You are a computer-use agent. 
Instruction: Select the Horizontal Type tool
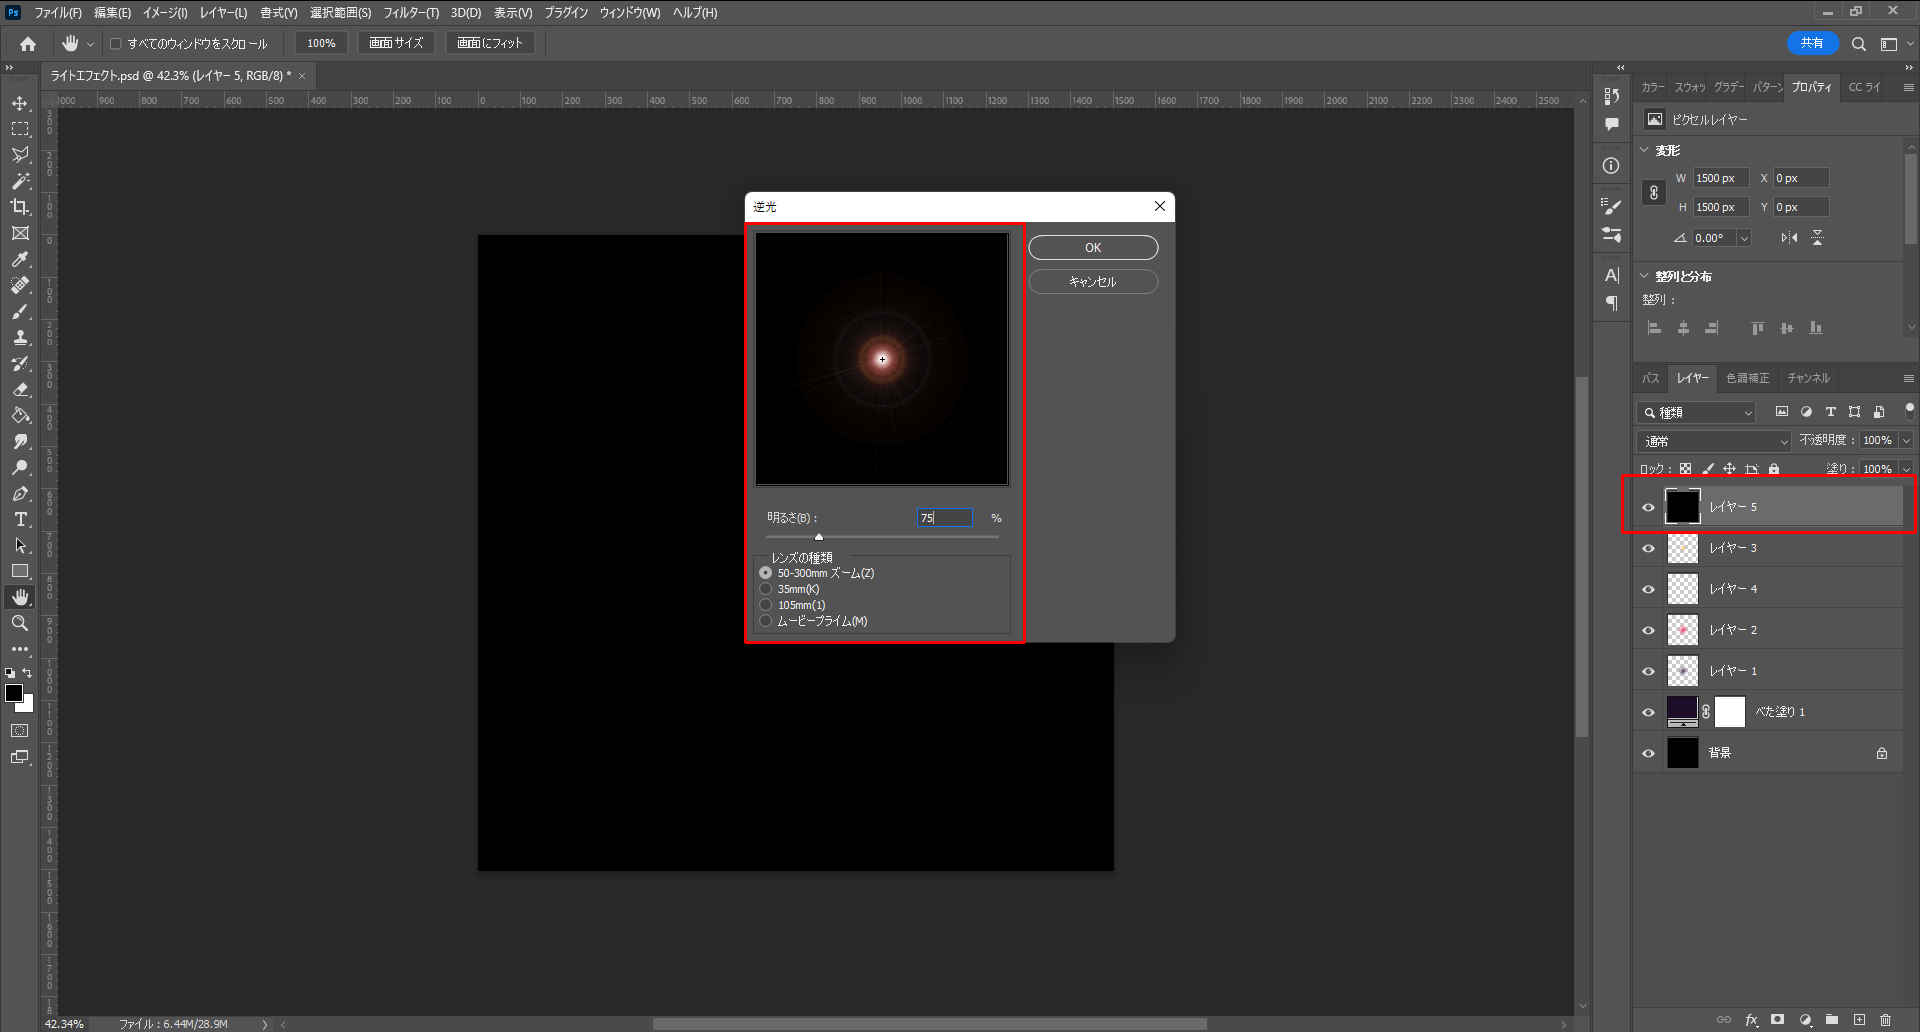[x=20, y=519]
